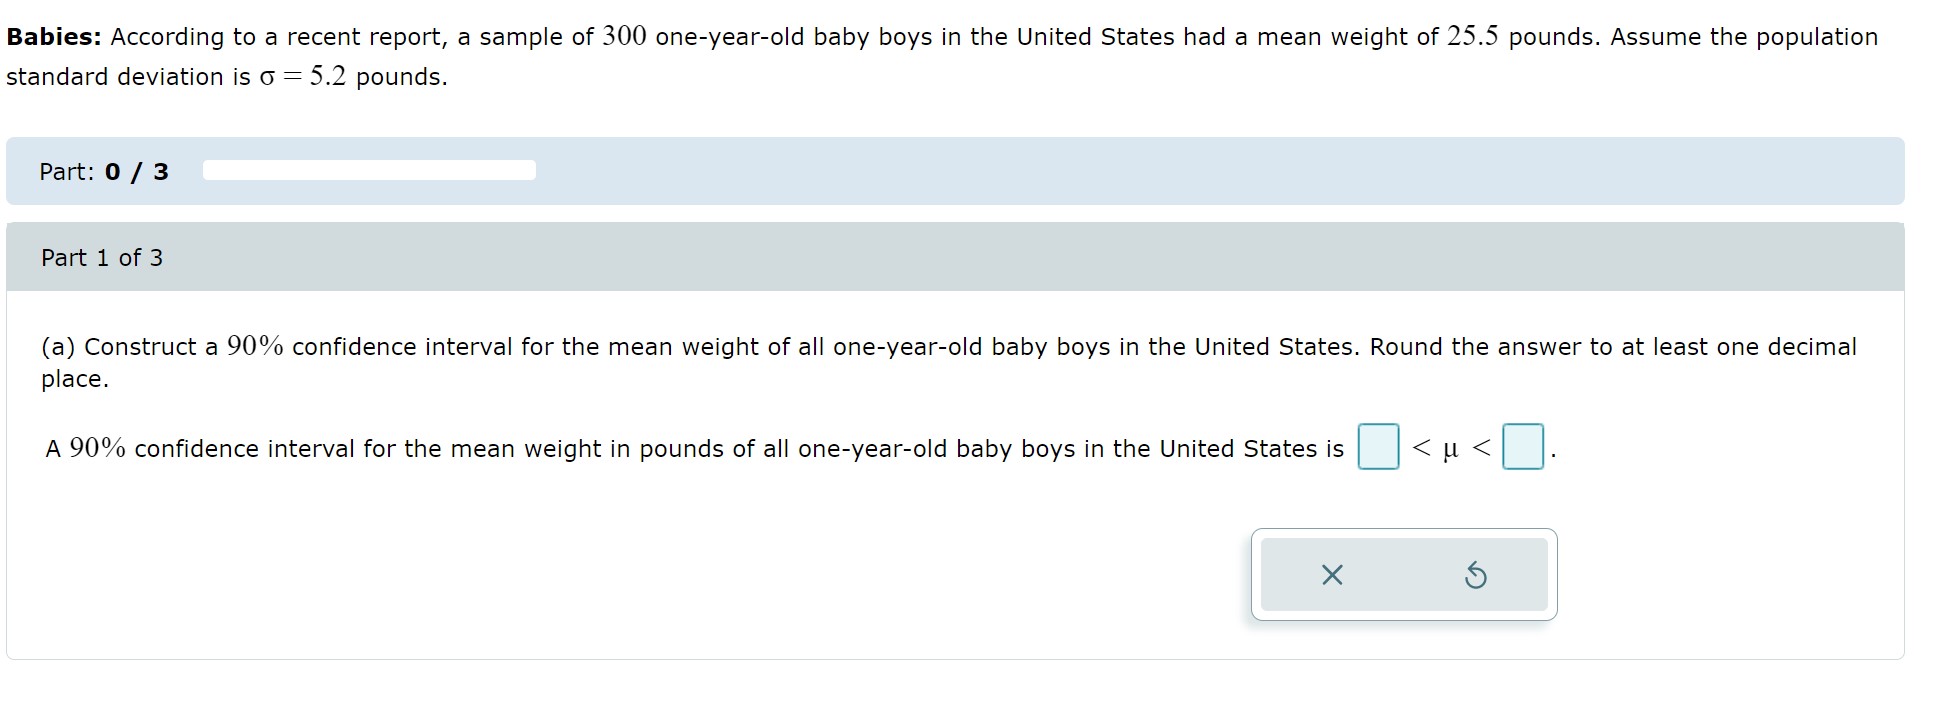Click the clear icon in the answer toolbar
The width and height of the screenshot is (1942, 715).
[1331, 575]
